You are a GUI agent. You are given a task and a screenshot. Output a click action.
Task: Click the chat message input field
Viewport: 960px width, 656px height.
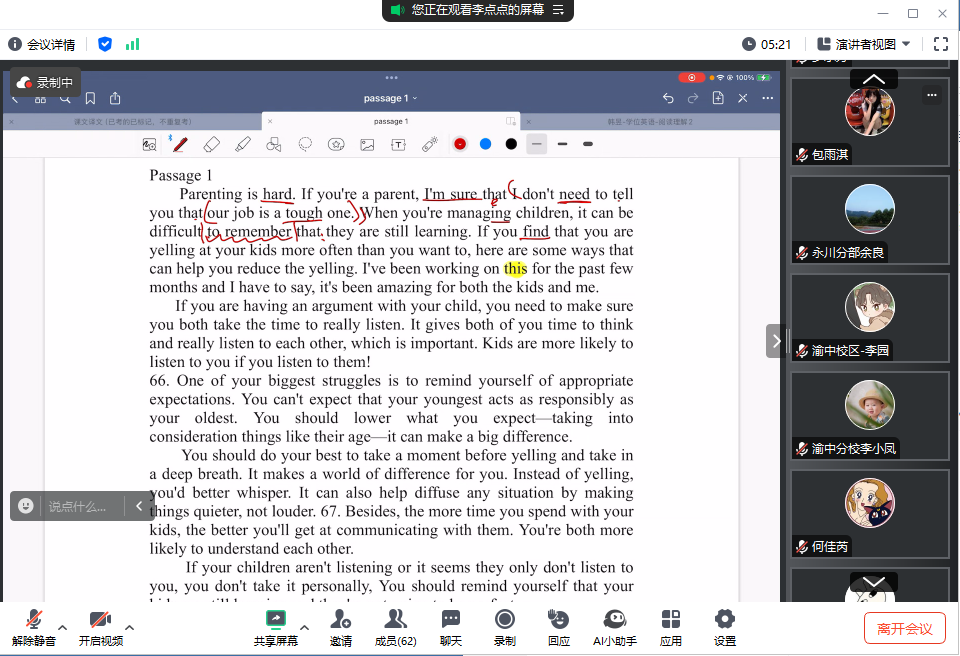[82, 506]
